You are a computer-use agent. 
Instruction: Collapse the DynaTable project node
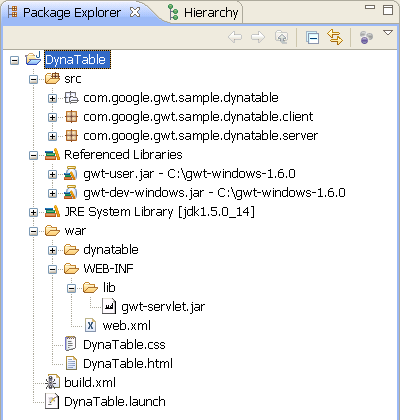[14, 60]
